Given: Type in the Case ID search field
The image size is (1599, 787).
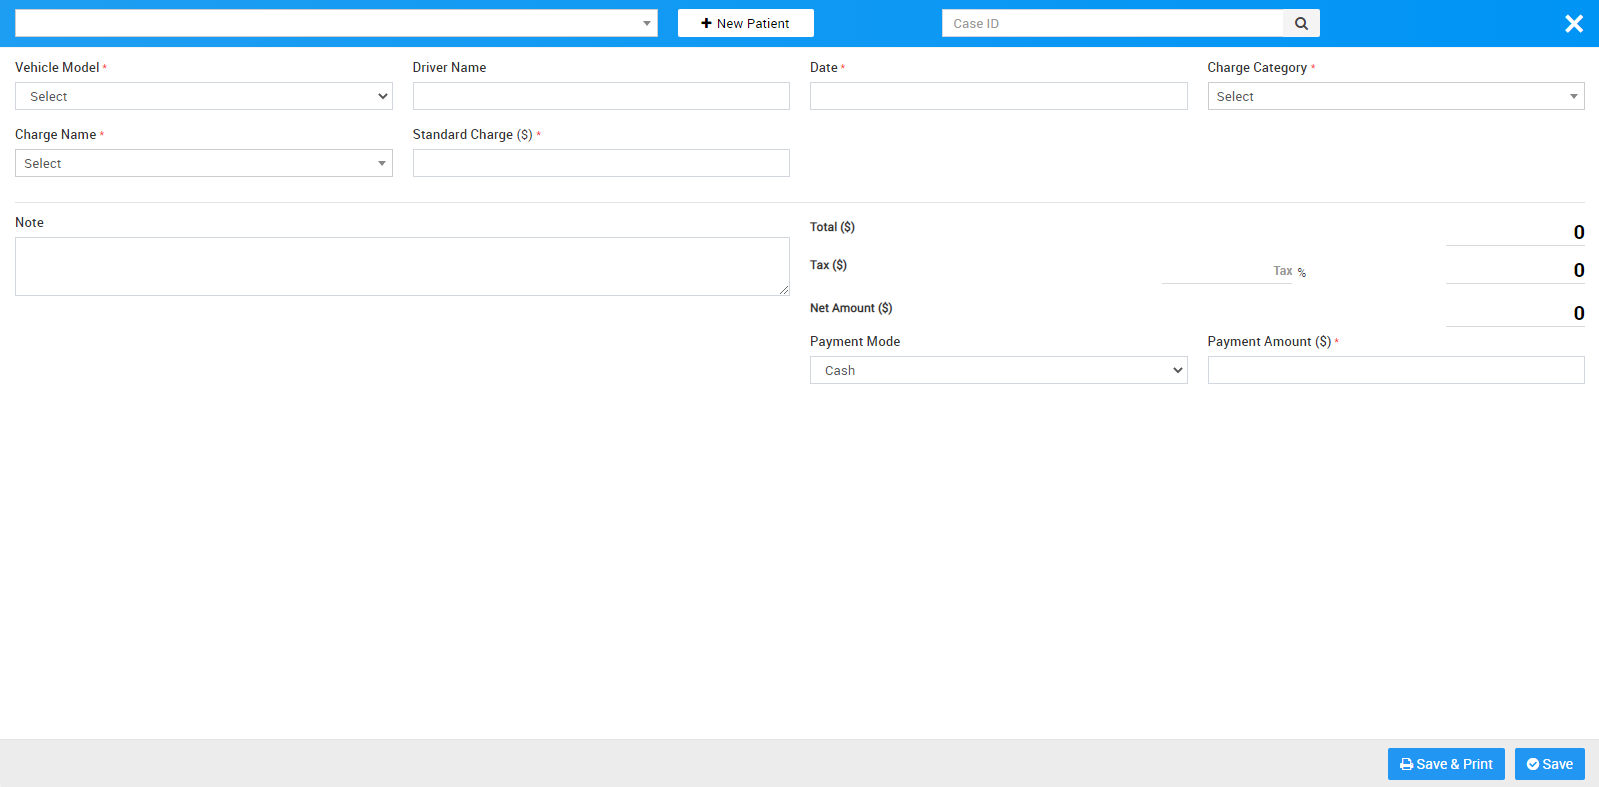Looking at the screenshot, I should pyautogui.click(x=1112, y=24).
